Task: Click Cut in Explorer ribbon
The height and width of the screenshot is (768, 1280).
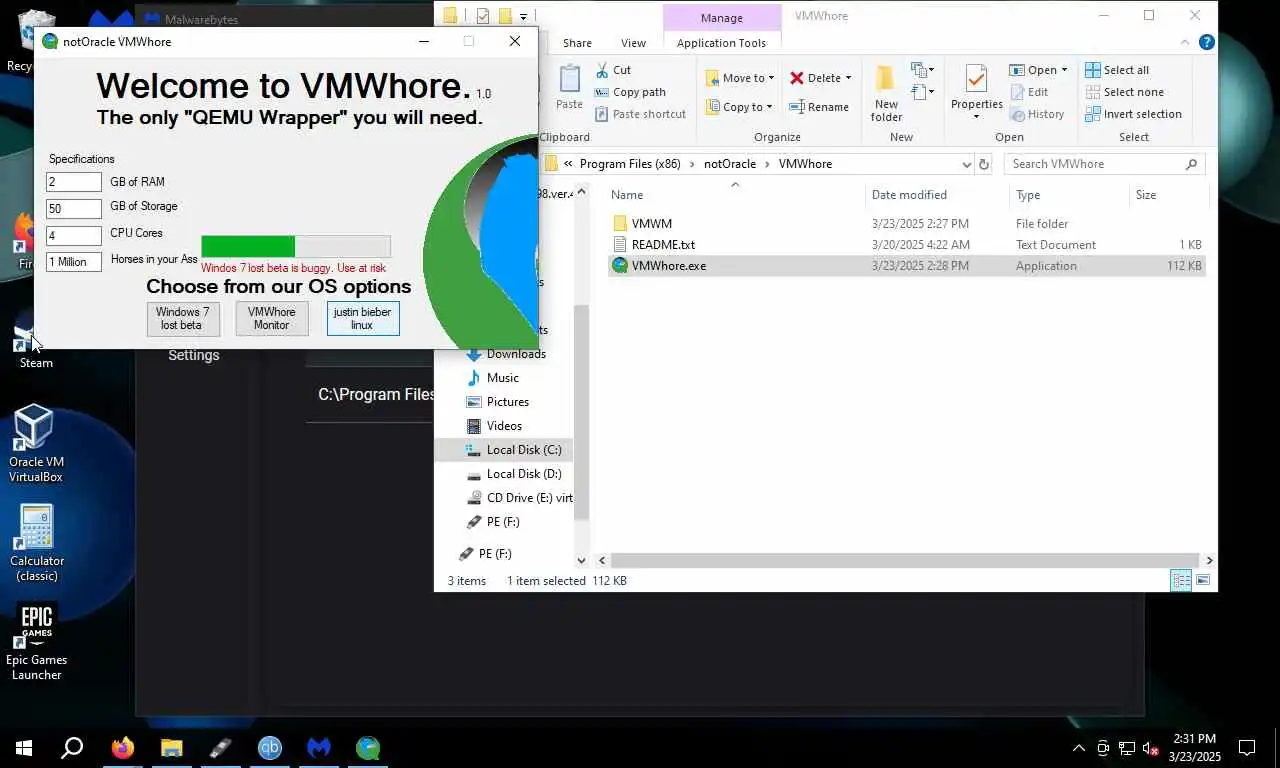Action: (613, 70)
